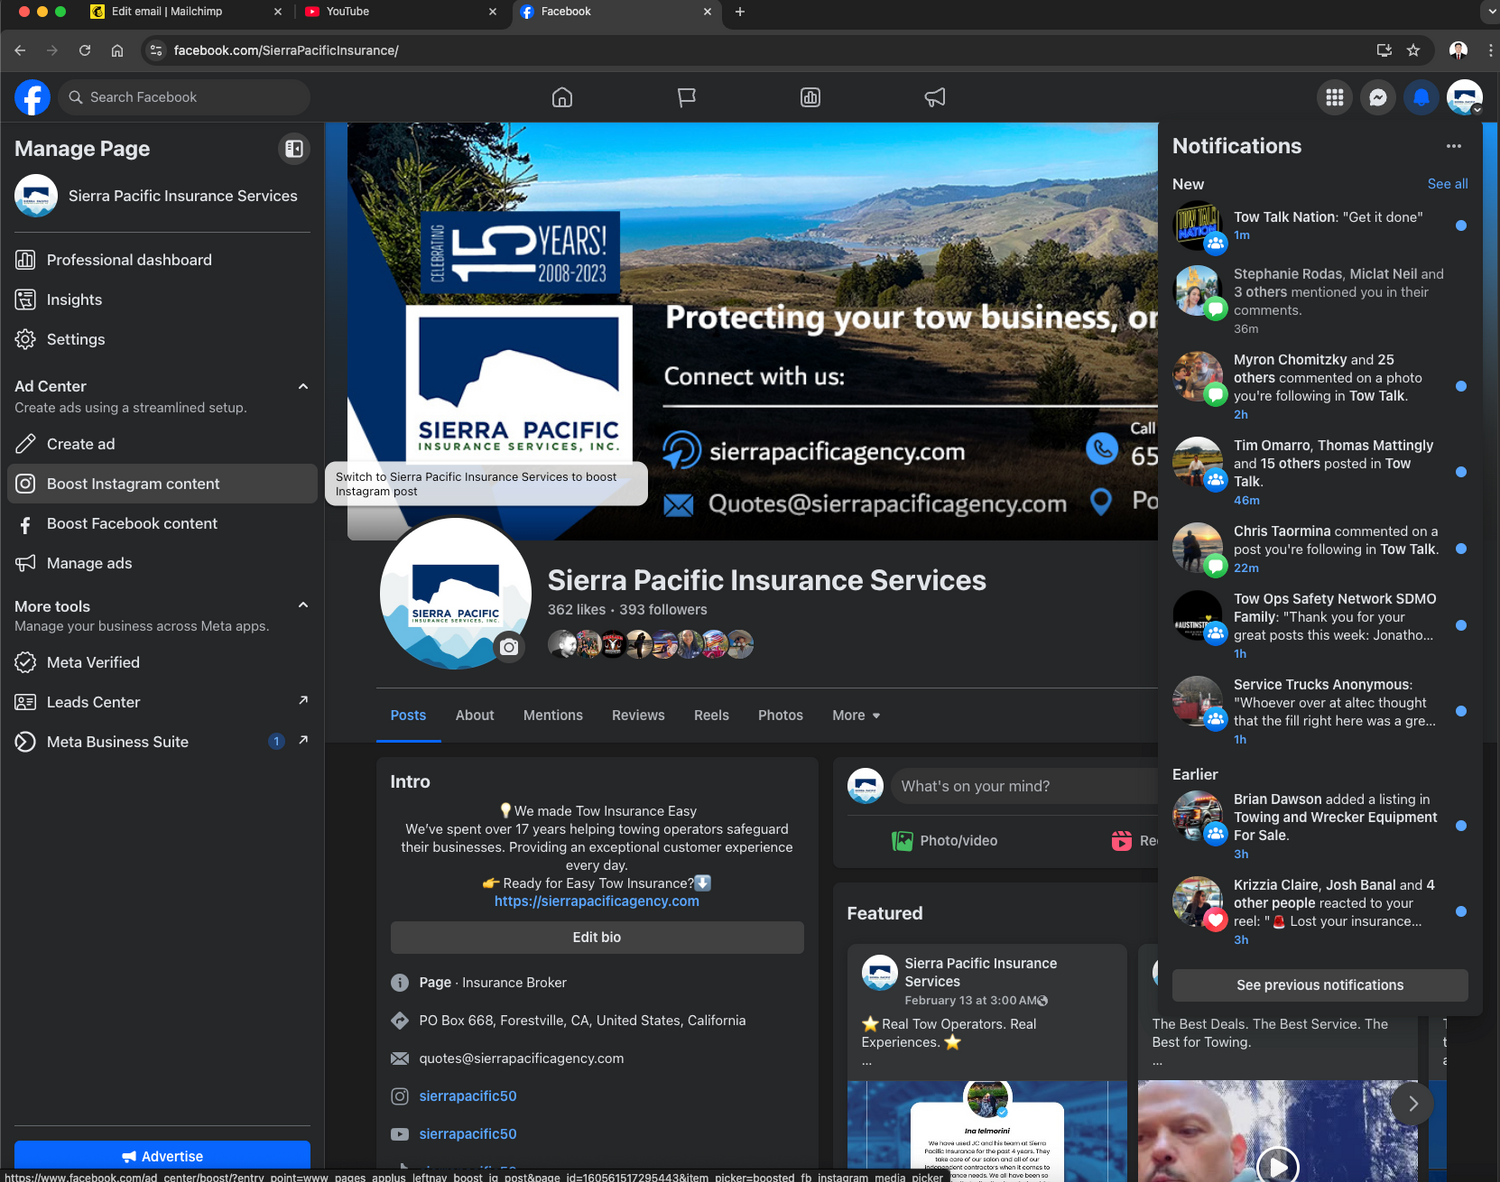Open Meta Verified
1500x1182 pixels.
[x=162, y=662]
